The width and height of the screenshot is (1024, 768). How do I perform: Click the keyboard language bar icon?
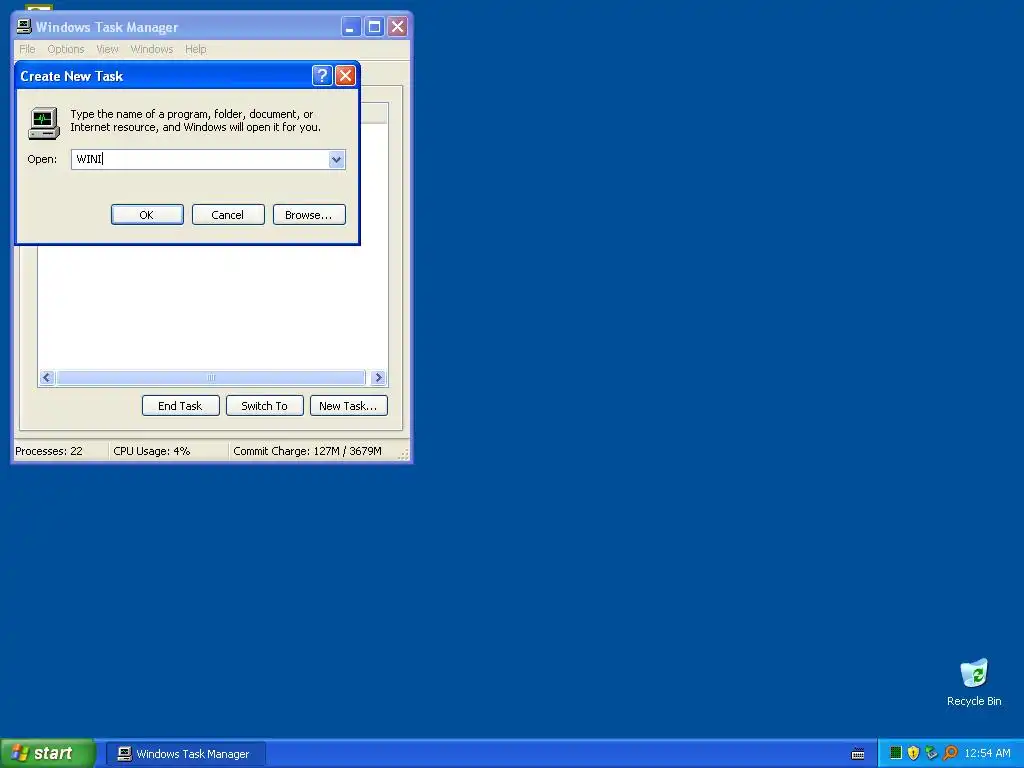coord(858,754)
